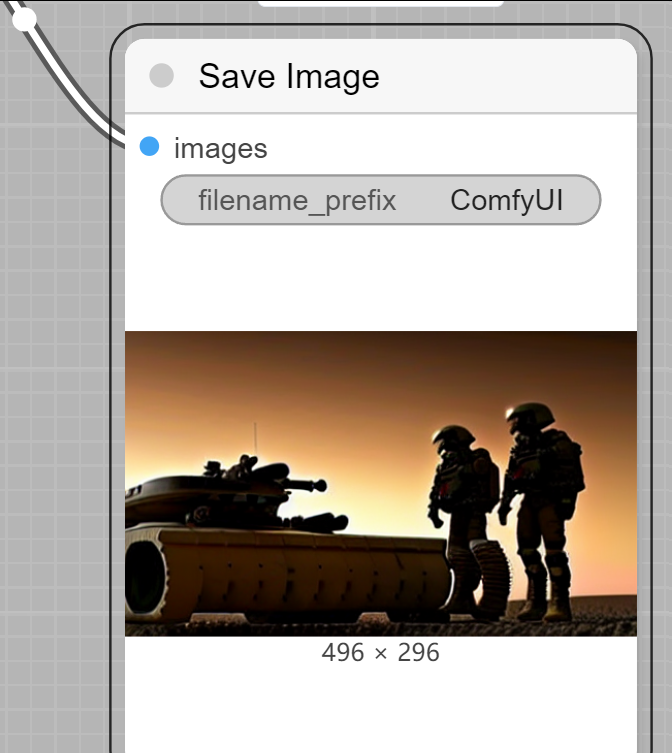Click the ComfyUI value text
672x753 pixels.
(x=506, y=200)
